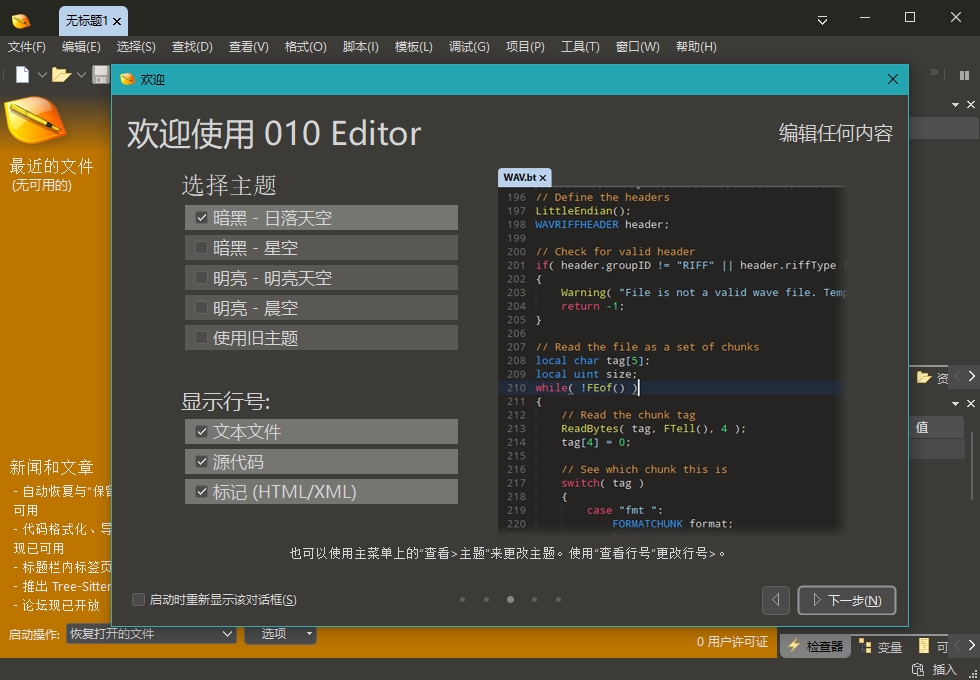This screenshot has height=680, width=980.
Task: Jump to first welcome page dot
Action: 462,599
